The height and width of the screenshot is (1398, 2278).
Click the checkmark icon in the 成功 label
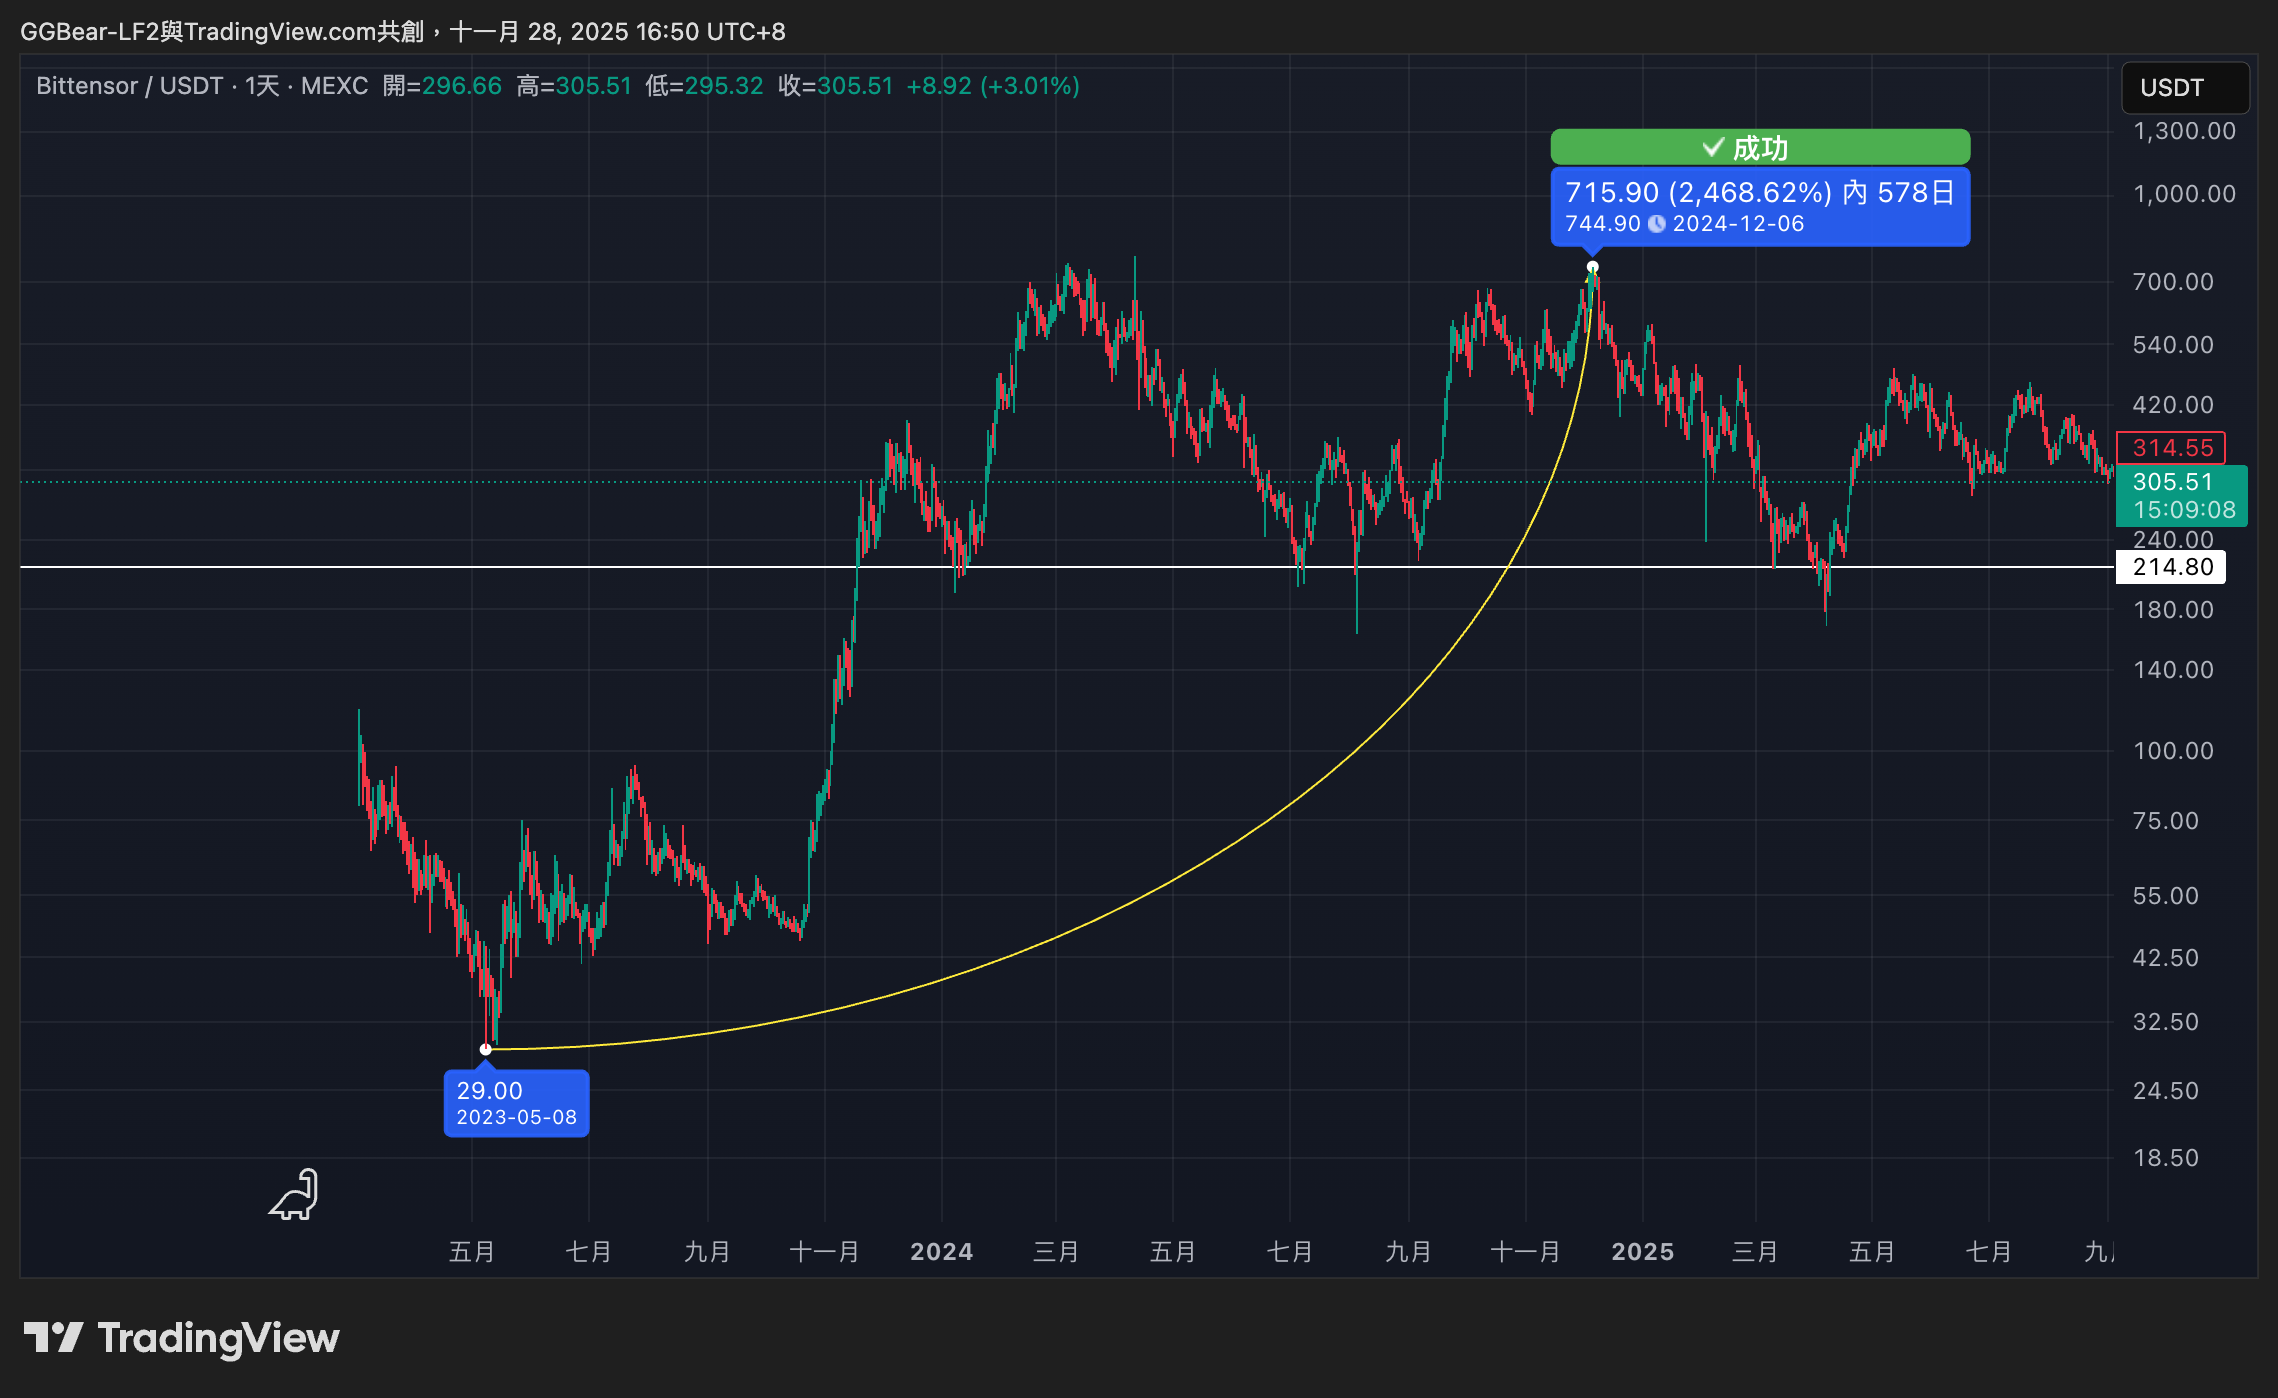click(1713, 148)
